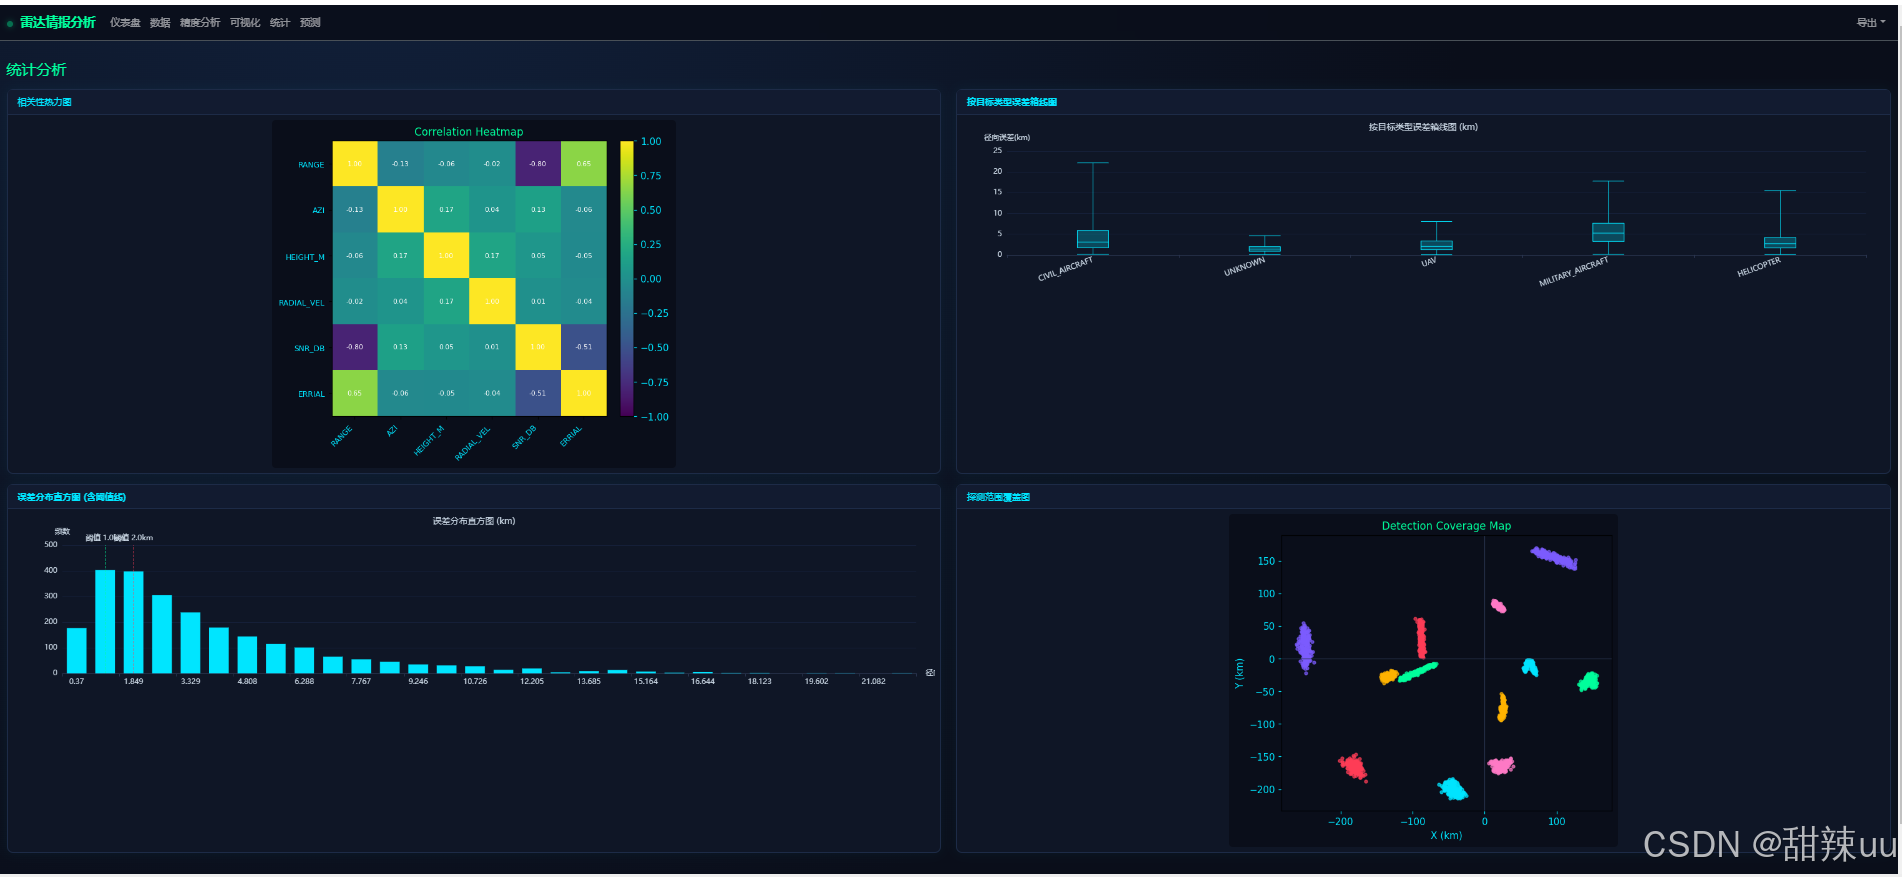
Task: Click the CIVIL_AIRCRAFT box in boxplot
Action: coord(1092,239)
